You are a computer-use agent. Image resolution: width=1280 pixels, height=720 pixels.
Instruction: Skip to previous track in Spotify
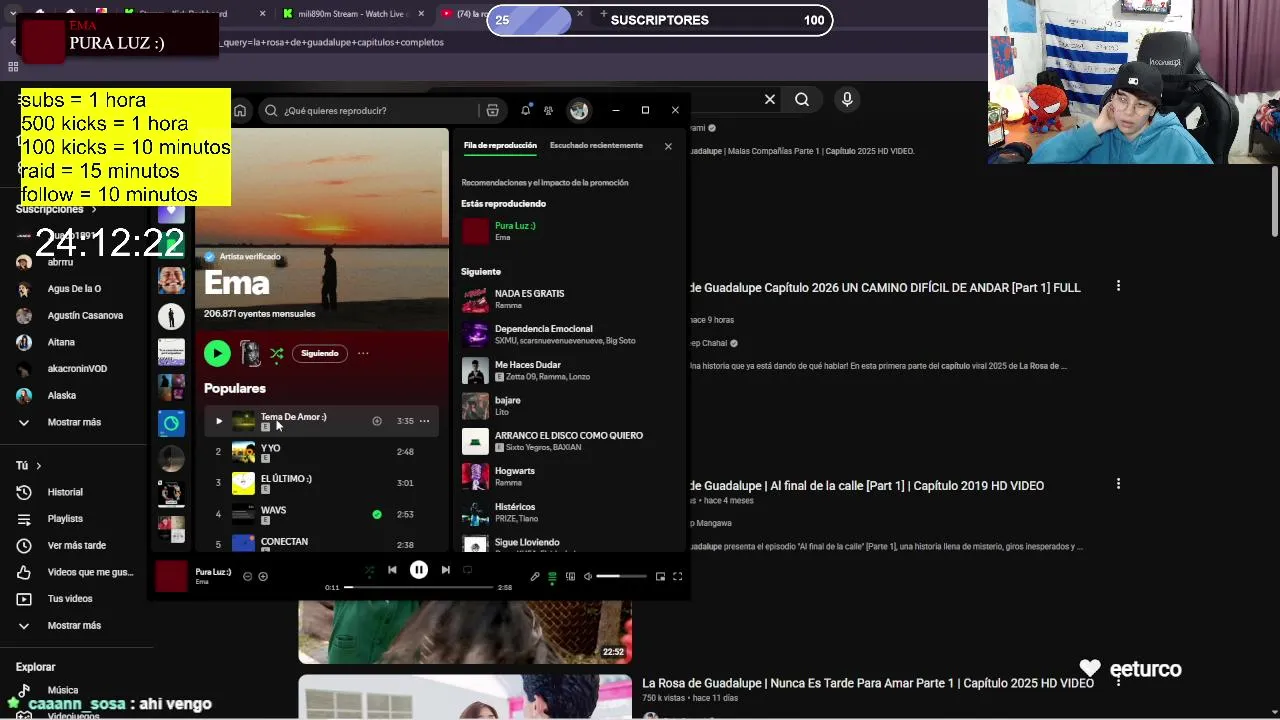pyautogui.click(x=392, y=570)
